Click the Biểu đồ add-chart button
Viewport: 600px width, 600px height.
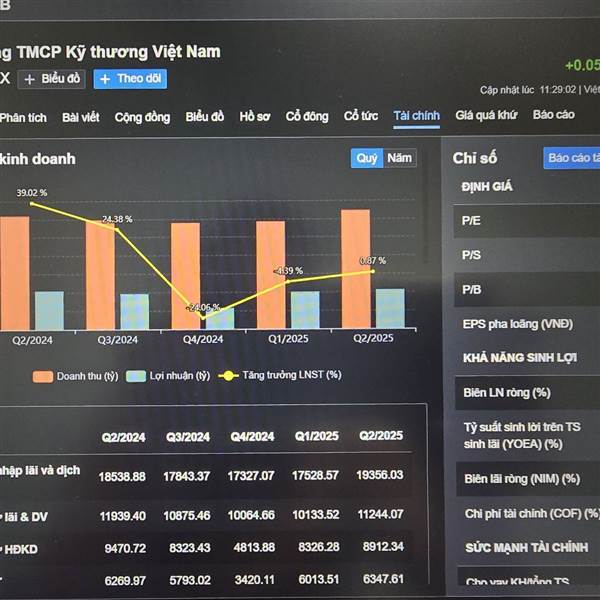tap(51, 79)
